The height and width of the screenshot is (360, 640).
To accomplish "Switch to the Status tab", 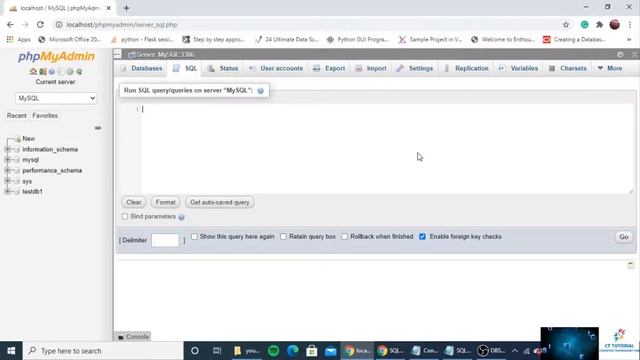I will click(223, 68).
